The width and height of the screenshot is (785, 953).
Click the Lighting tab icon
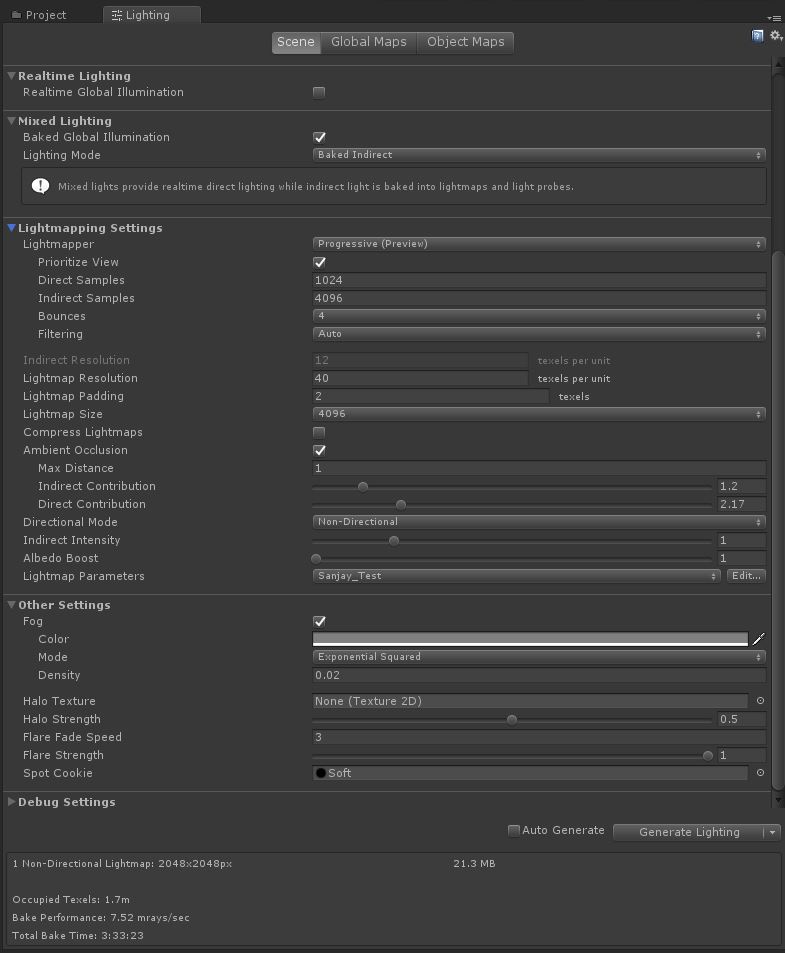pyautogui.click(x=117, y=14)
